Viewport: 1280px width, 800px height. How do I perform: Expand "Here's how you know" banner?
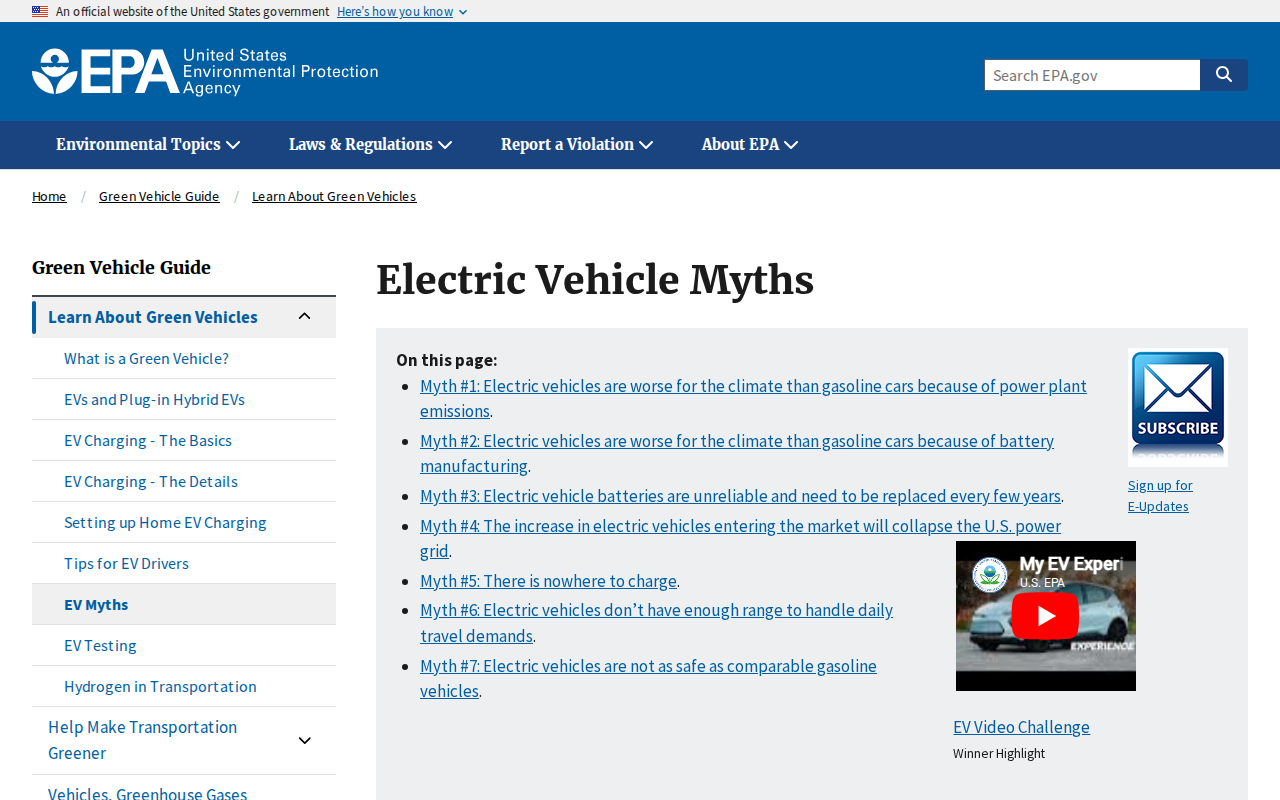tap(402, 12)
